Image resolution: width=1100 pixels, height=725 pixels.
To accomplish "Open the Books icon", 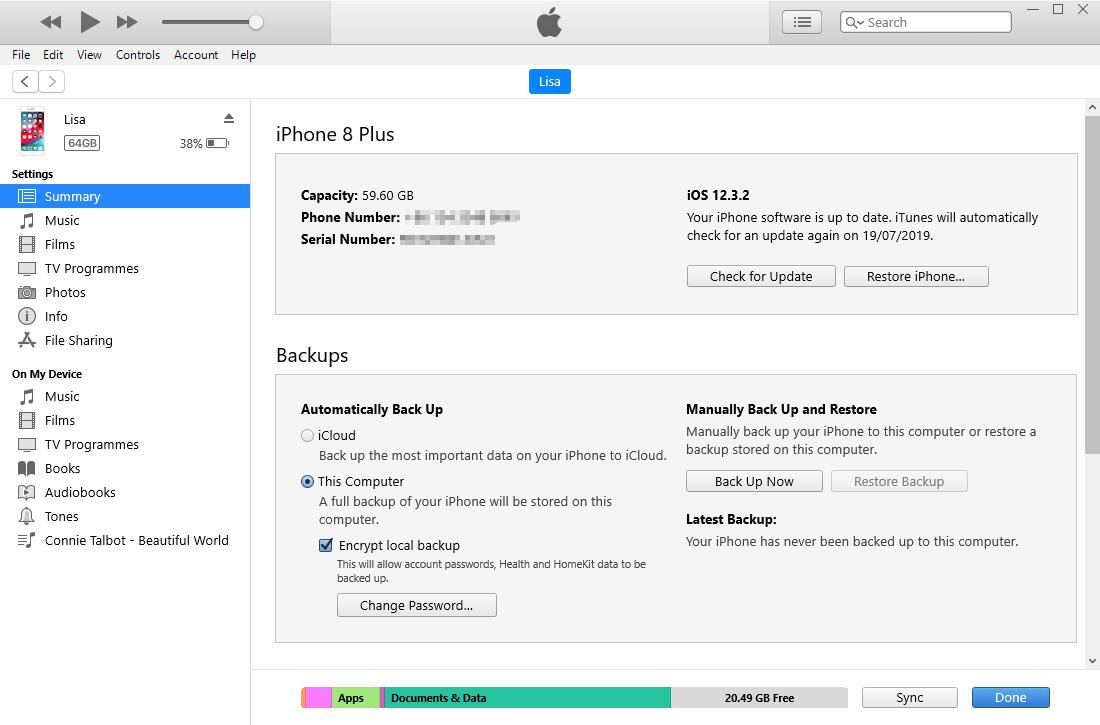I will [x=27, y=468].
